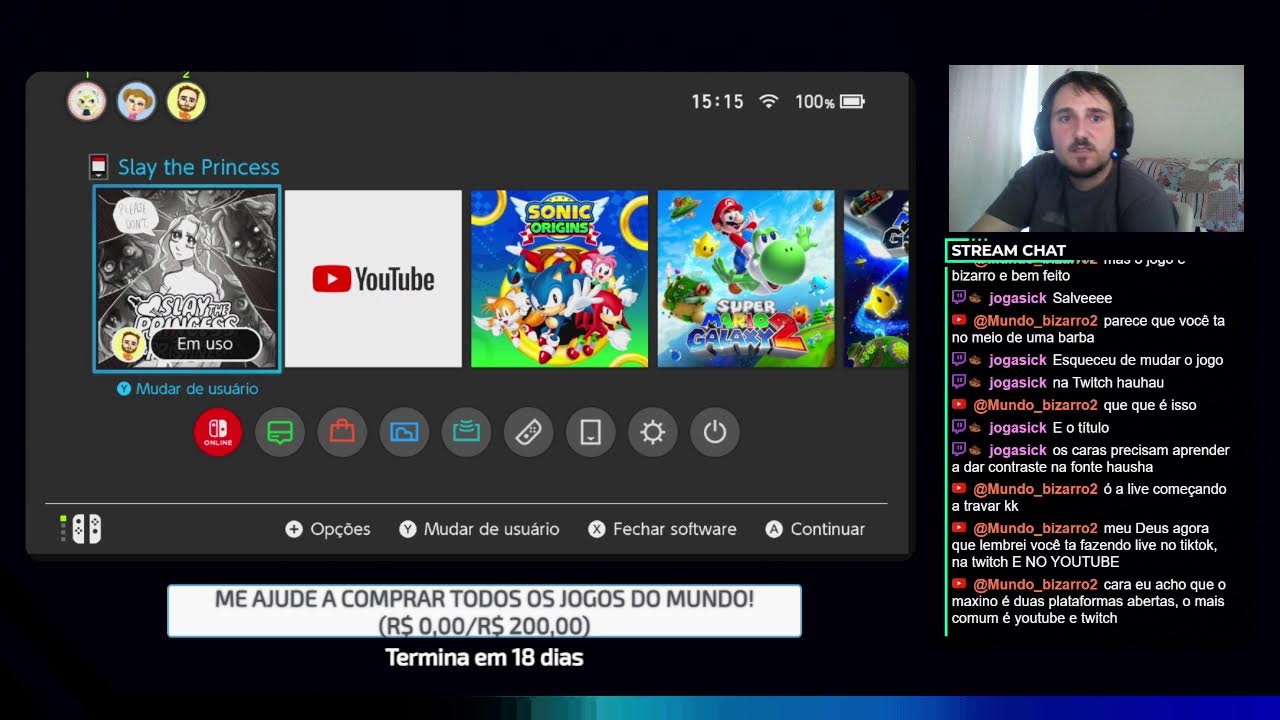Open the Album icon
The image size is (1280, 720).
(404, 432)
